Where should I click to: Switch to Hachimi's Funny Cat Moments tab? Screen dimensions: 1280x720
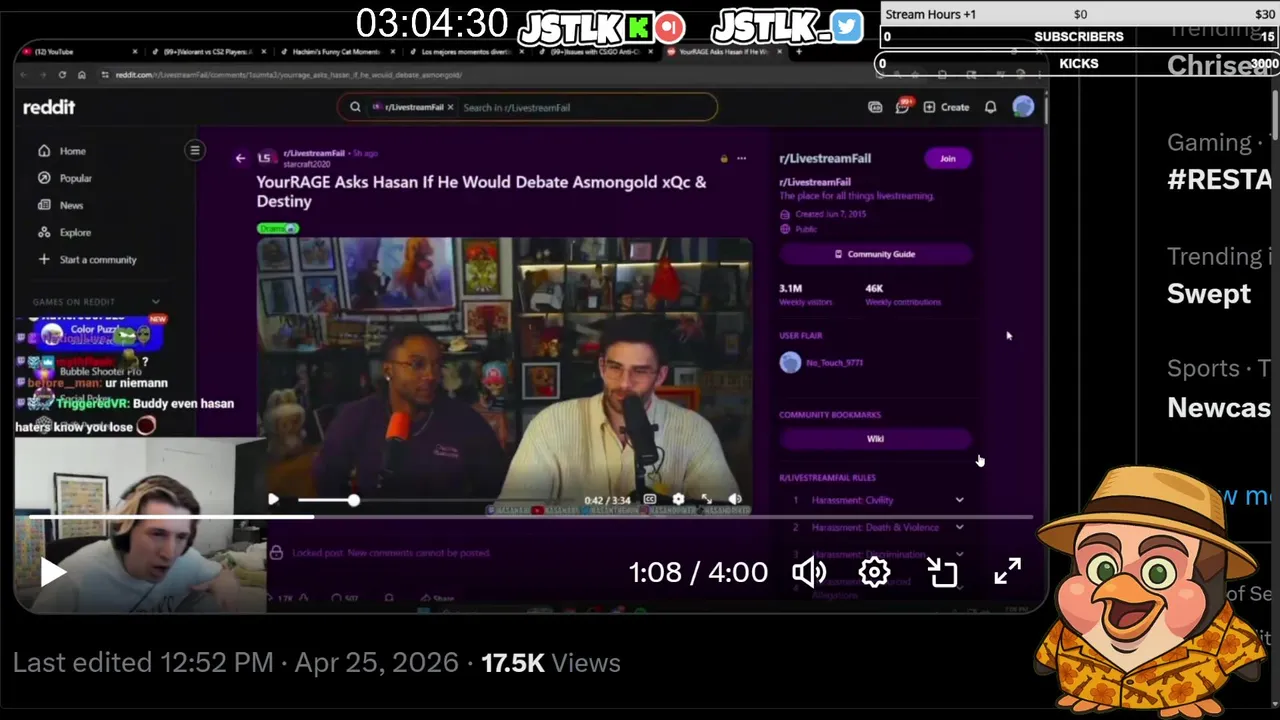[335, 51]
